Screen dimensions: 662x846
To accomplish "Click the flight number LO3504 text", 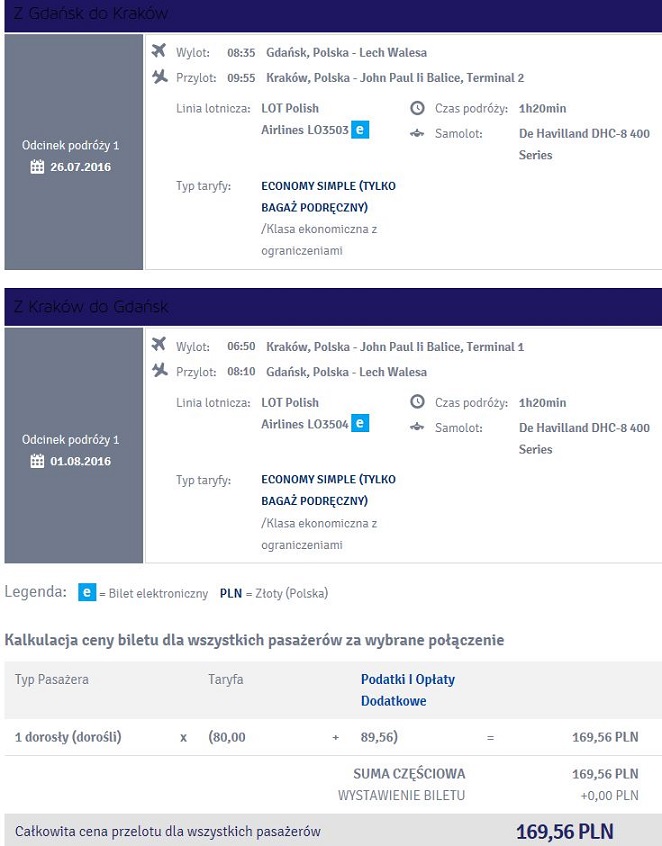I will (x=327, y=424).
